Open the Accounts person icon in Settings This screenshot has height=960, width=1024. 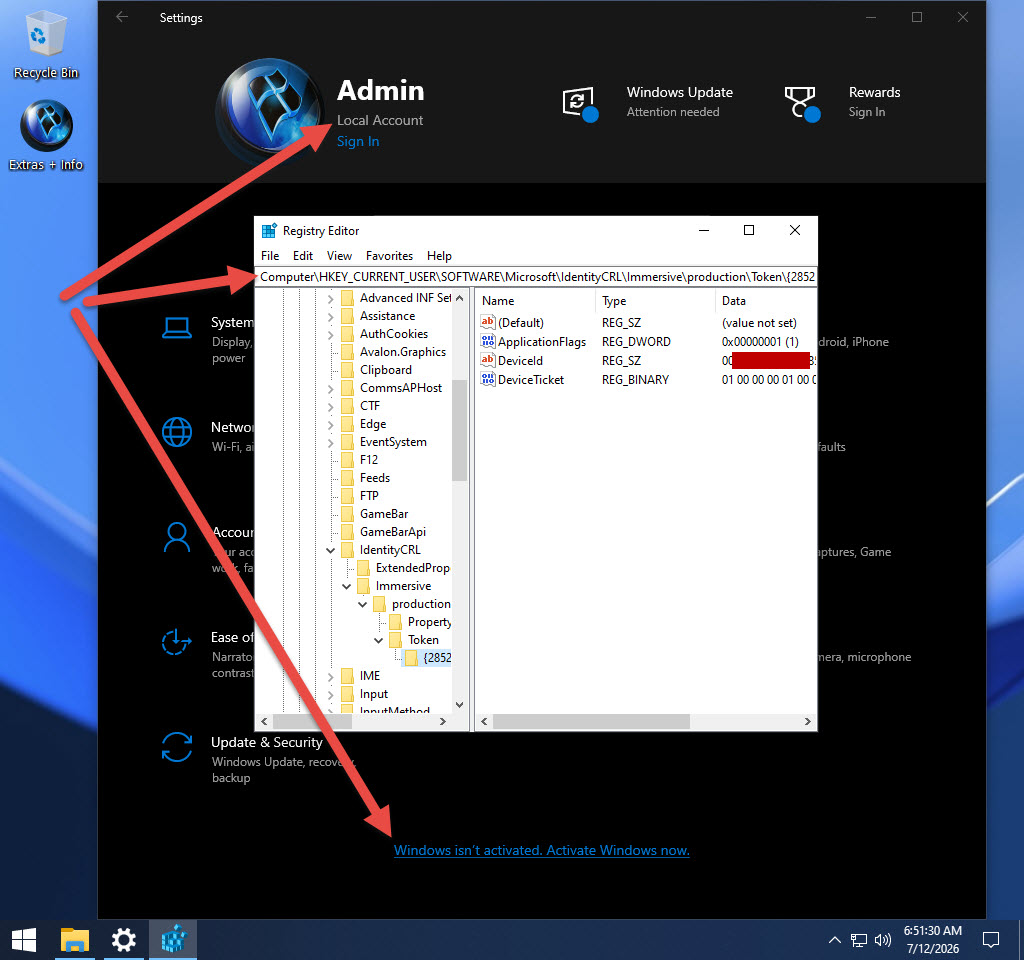click(176, 537)
